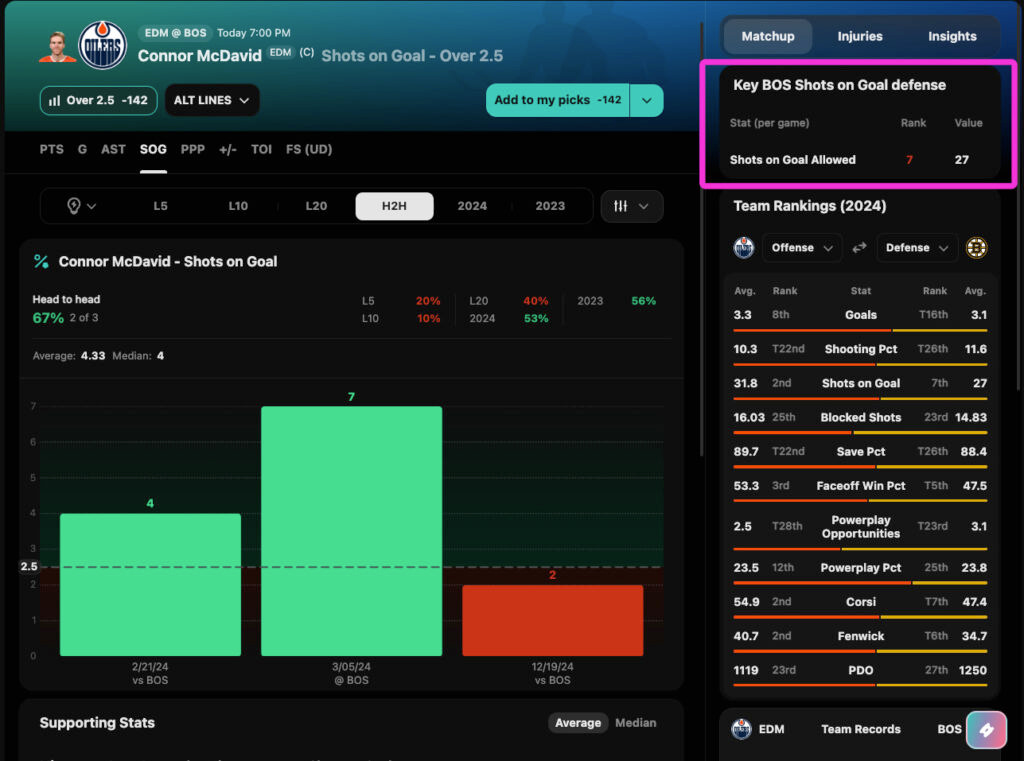Click the 3/05/24 @ BOS bar showing 7
Viewport: 1024px width, 761px height.
[x=351, y=531]
